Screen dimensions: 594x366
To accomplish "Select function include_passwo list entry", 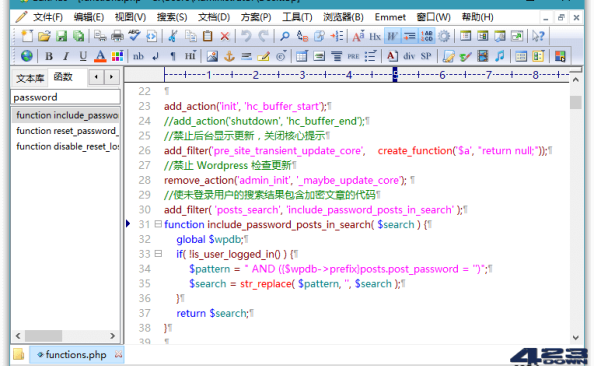I will 66,115.
